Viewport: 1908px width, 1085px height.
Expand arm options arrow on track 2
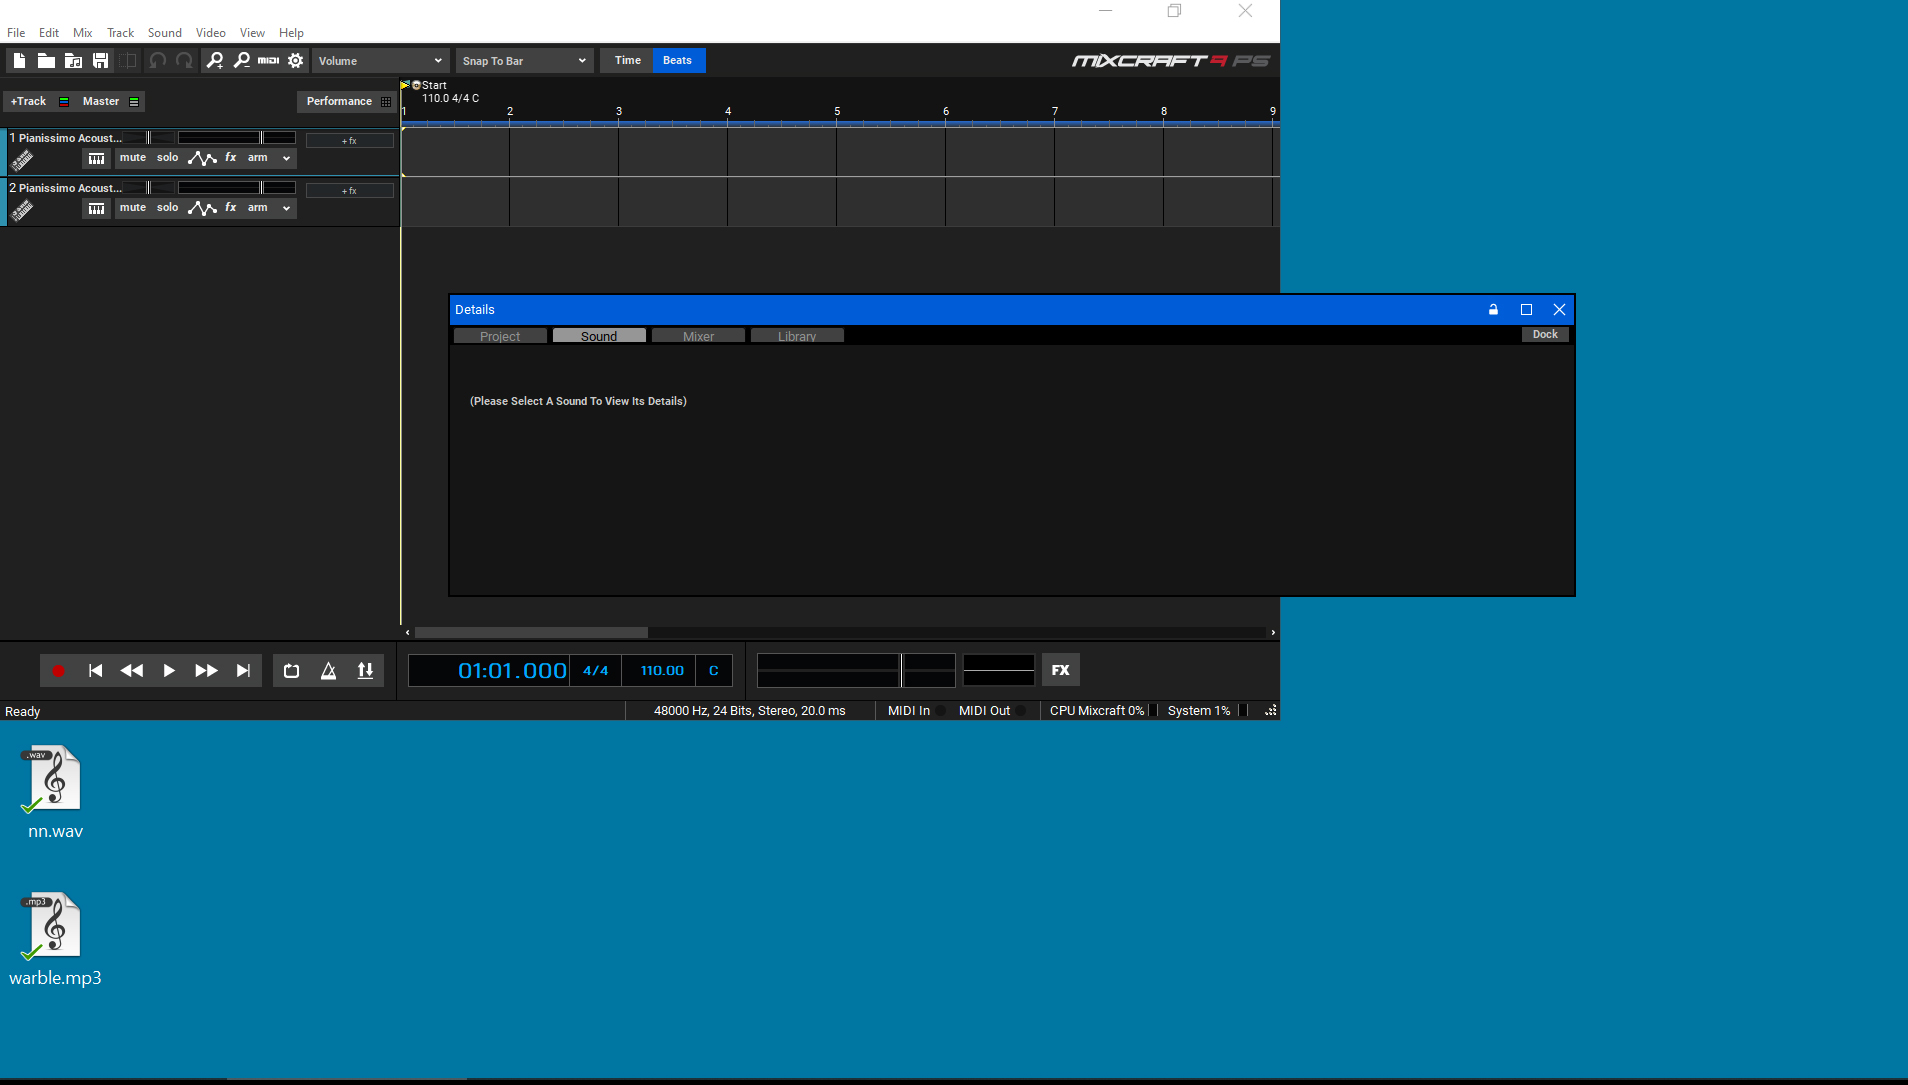tap(286, 208)
